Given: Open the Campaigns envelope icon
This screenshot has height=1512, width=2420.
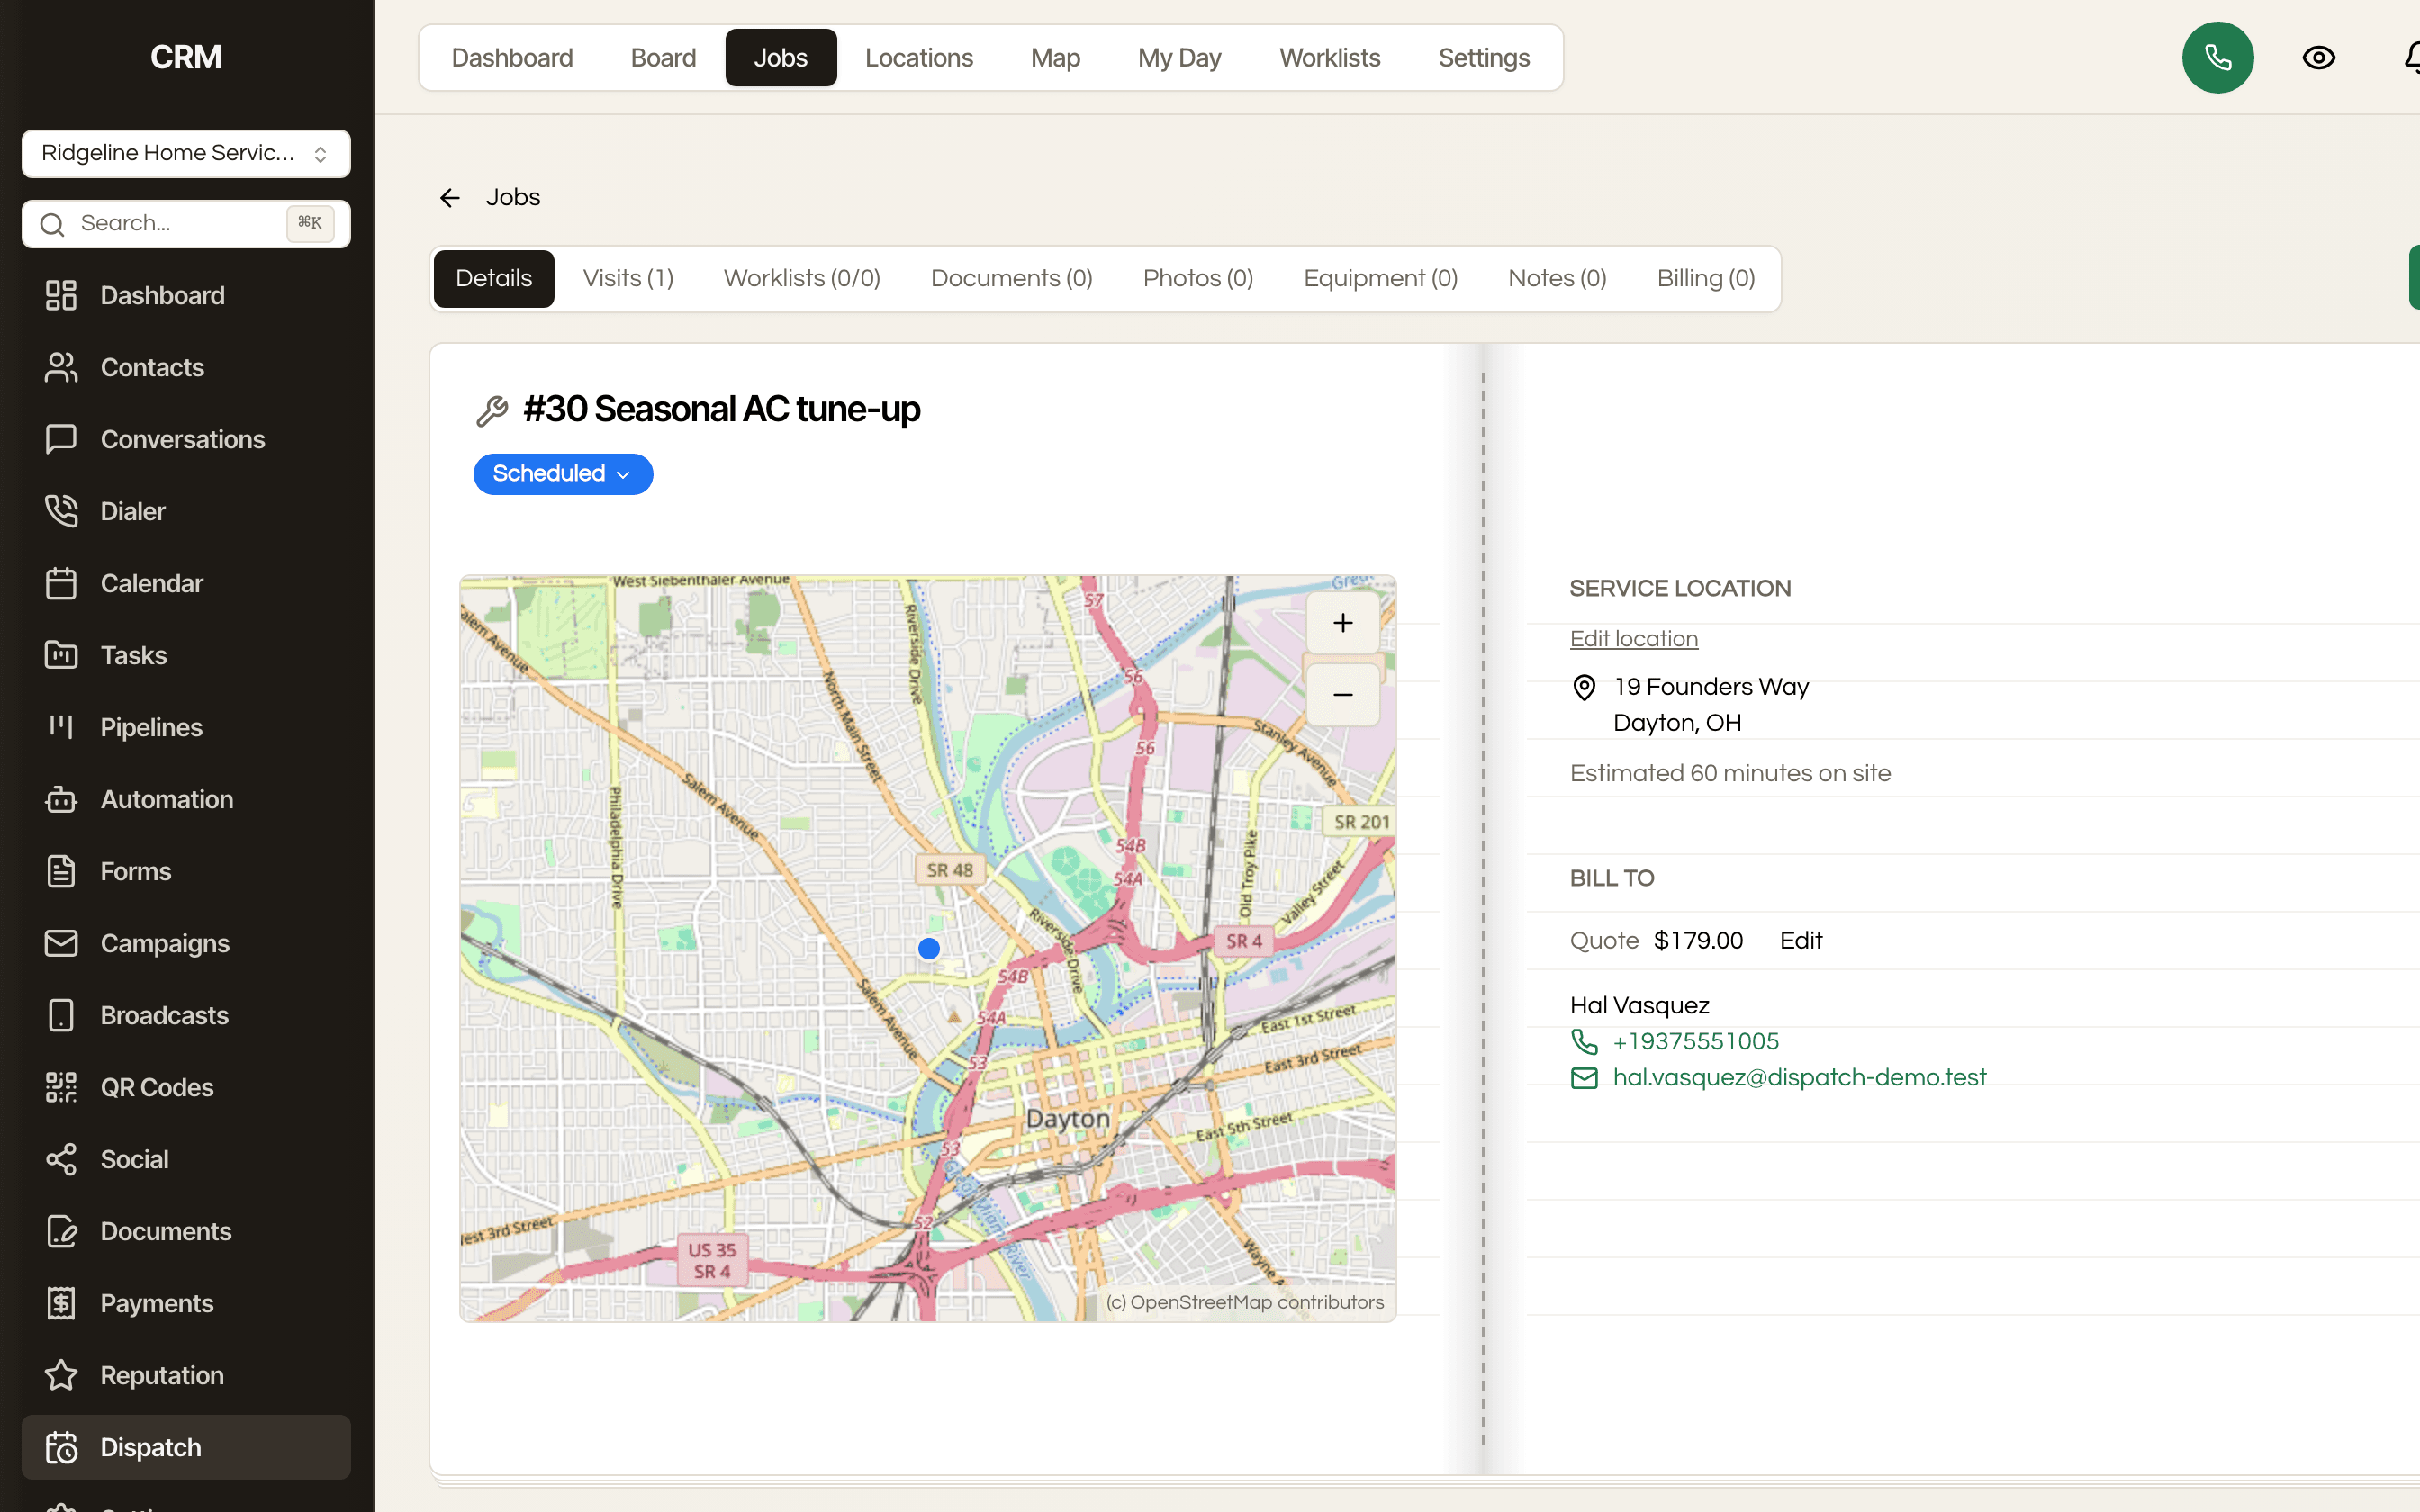Looking at the screenshot, I should click(61, 943).
